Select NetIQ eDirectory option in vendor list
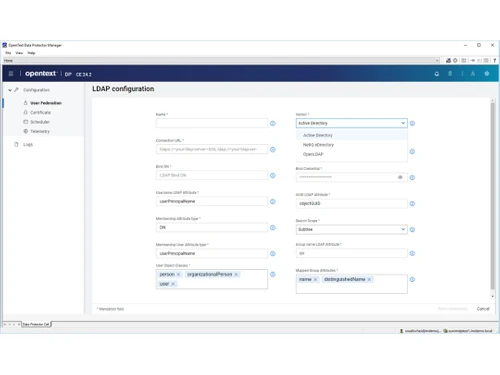 [352, 145]
